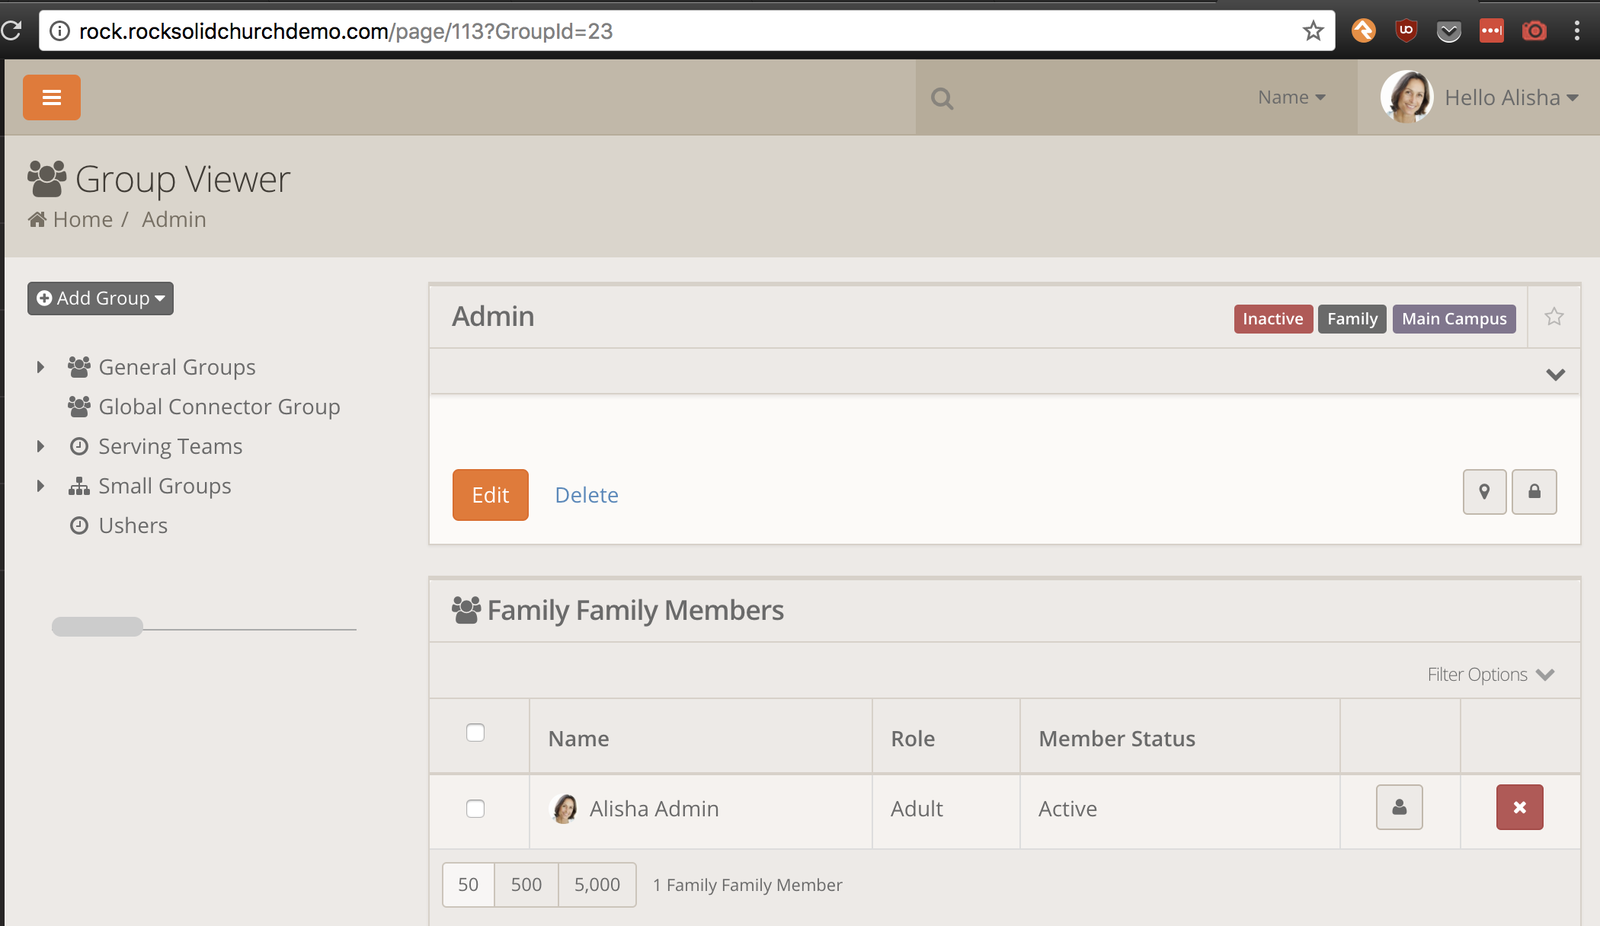Bookmark page with browser star icon

[x=1313, y=31]
